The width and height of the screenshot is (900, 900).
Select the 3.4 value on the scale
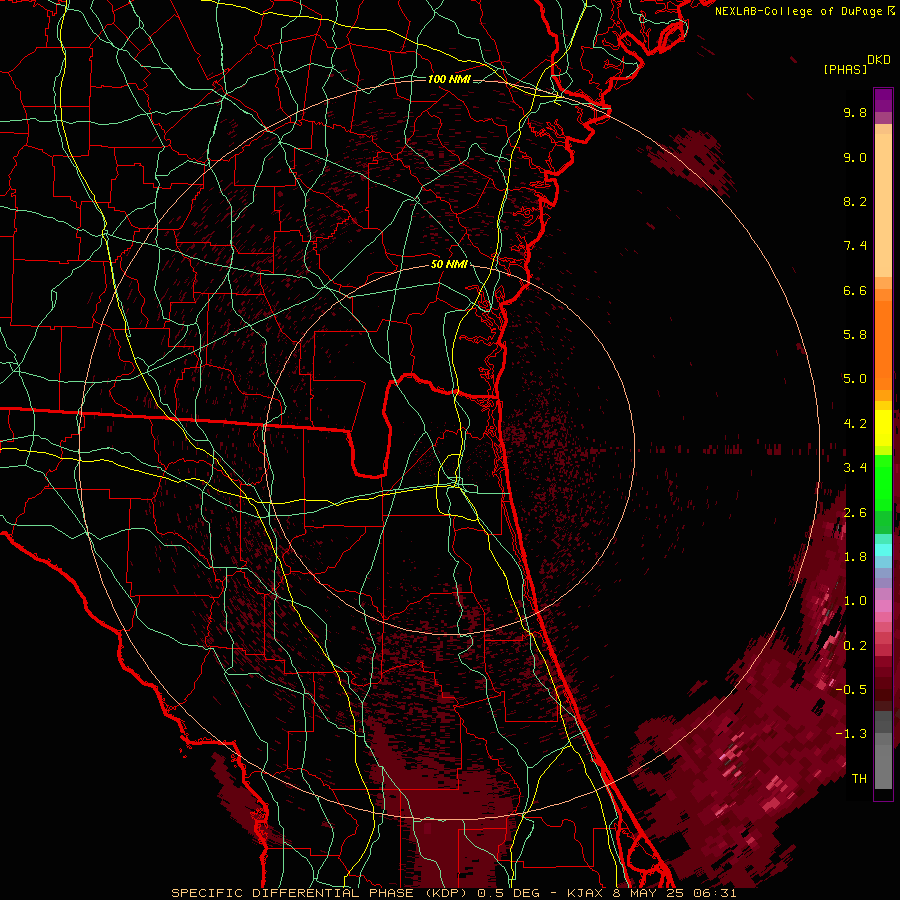point(855,468)
